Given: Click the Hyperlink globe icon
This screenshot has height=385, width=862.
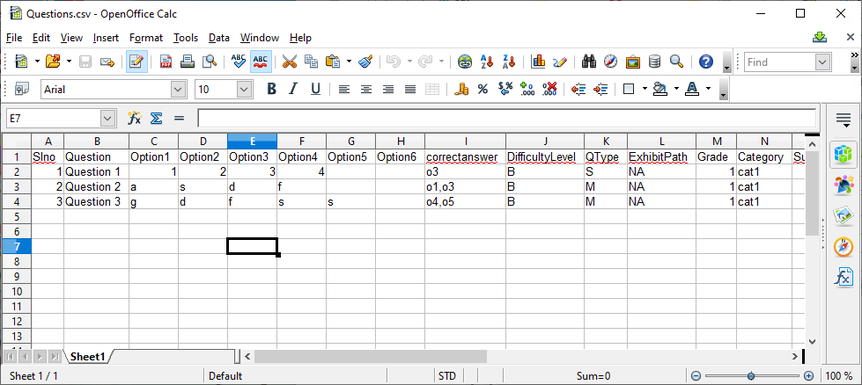Looking at the screenshot, I should coord(465,62).
